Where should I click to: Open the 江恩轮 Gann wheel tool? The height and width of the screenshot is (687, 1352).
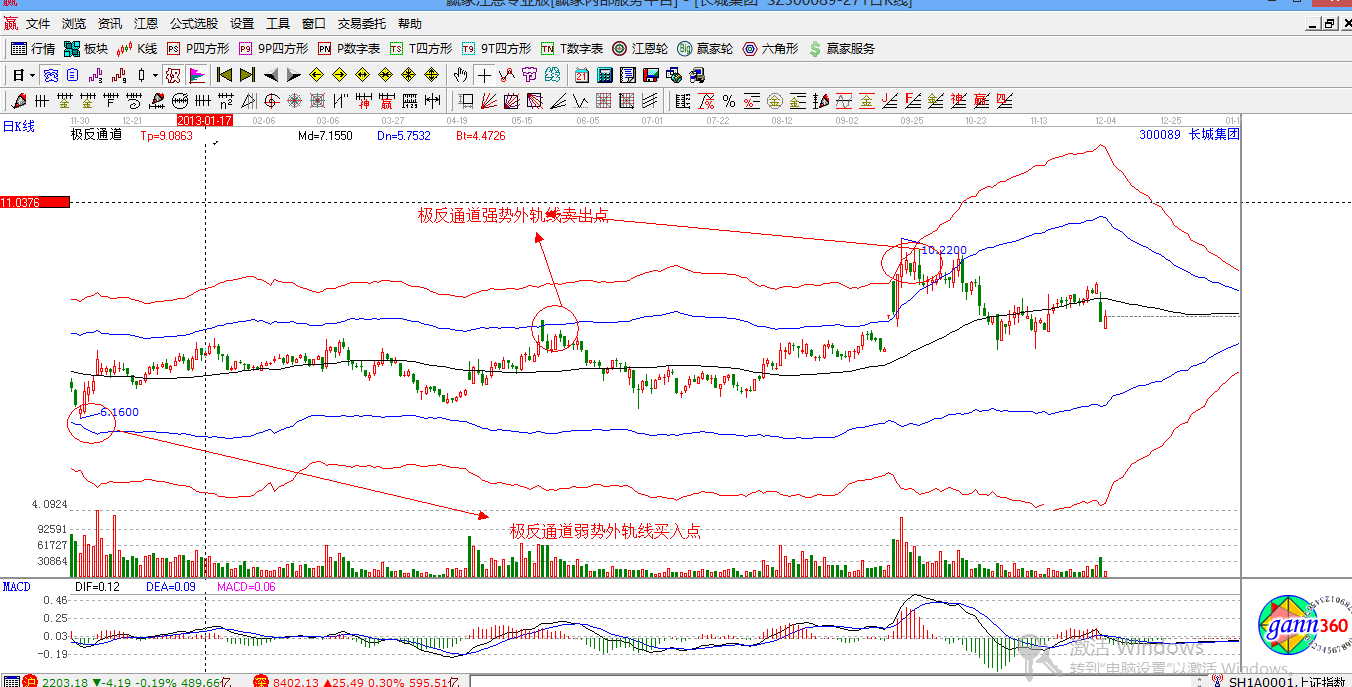coord(639,48)
